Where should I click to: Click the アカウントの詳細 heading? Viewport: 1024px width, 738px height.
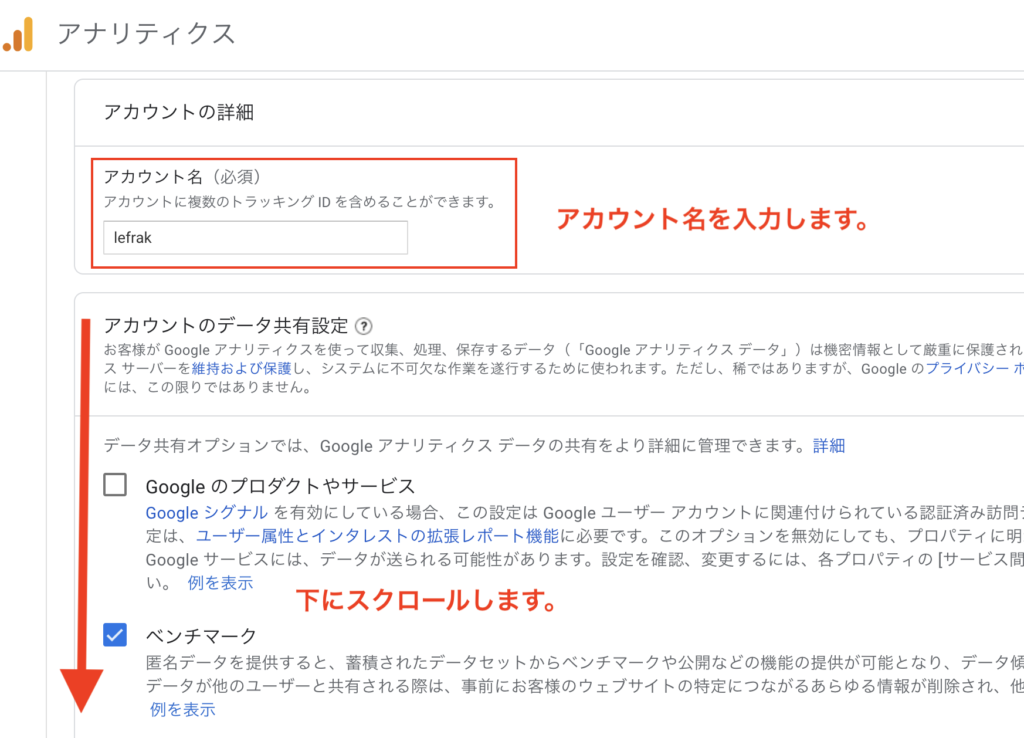click(179, 112)
